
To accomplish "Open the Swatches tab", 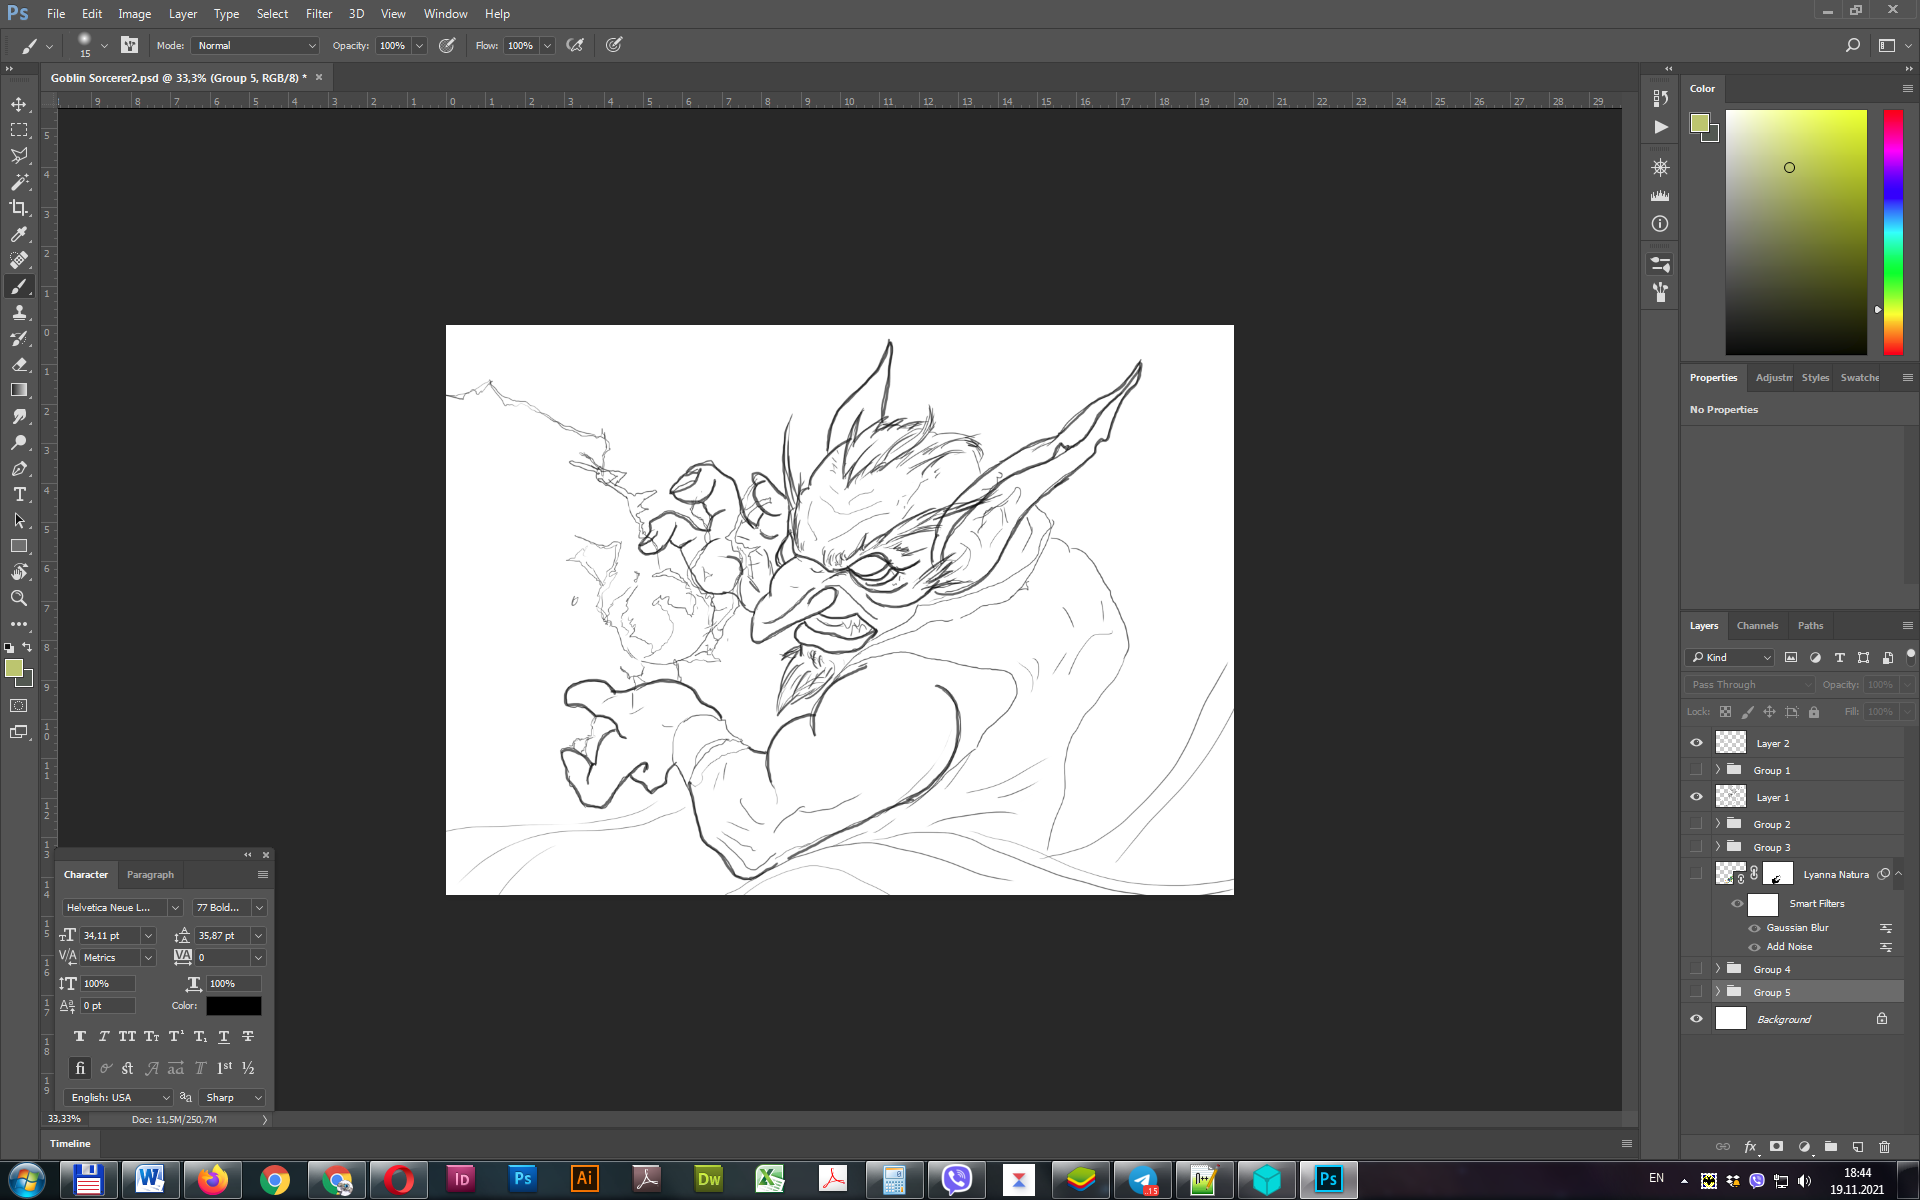I will [1860, 378].
